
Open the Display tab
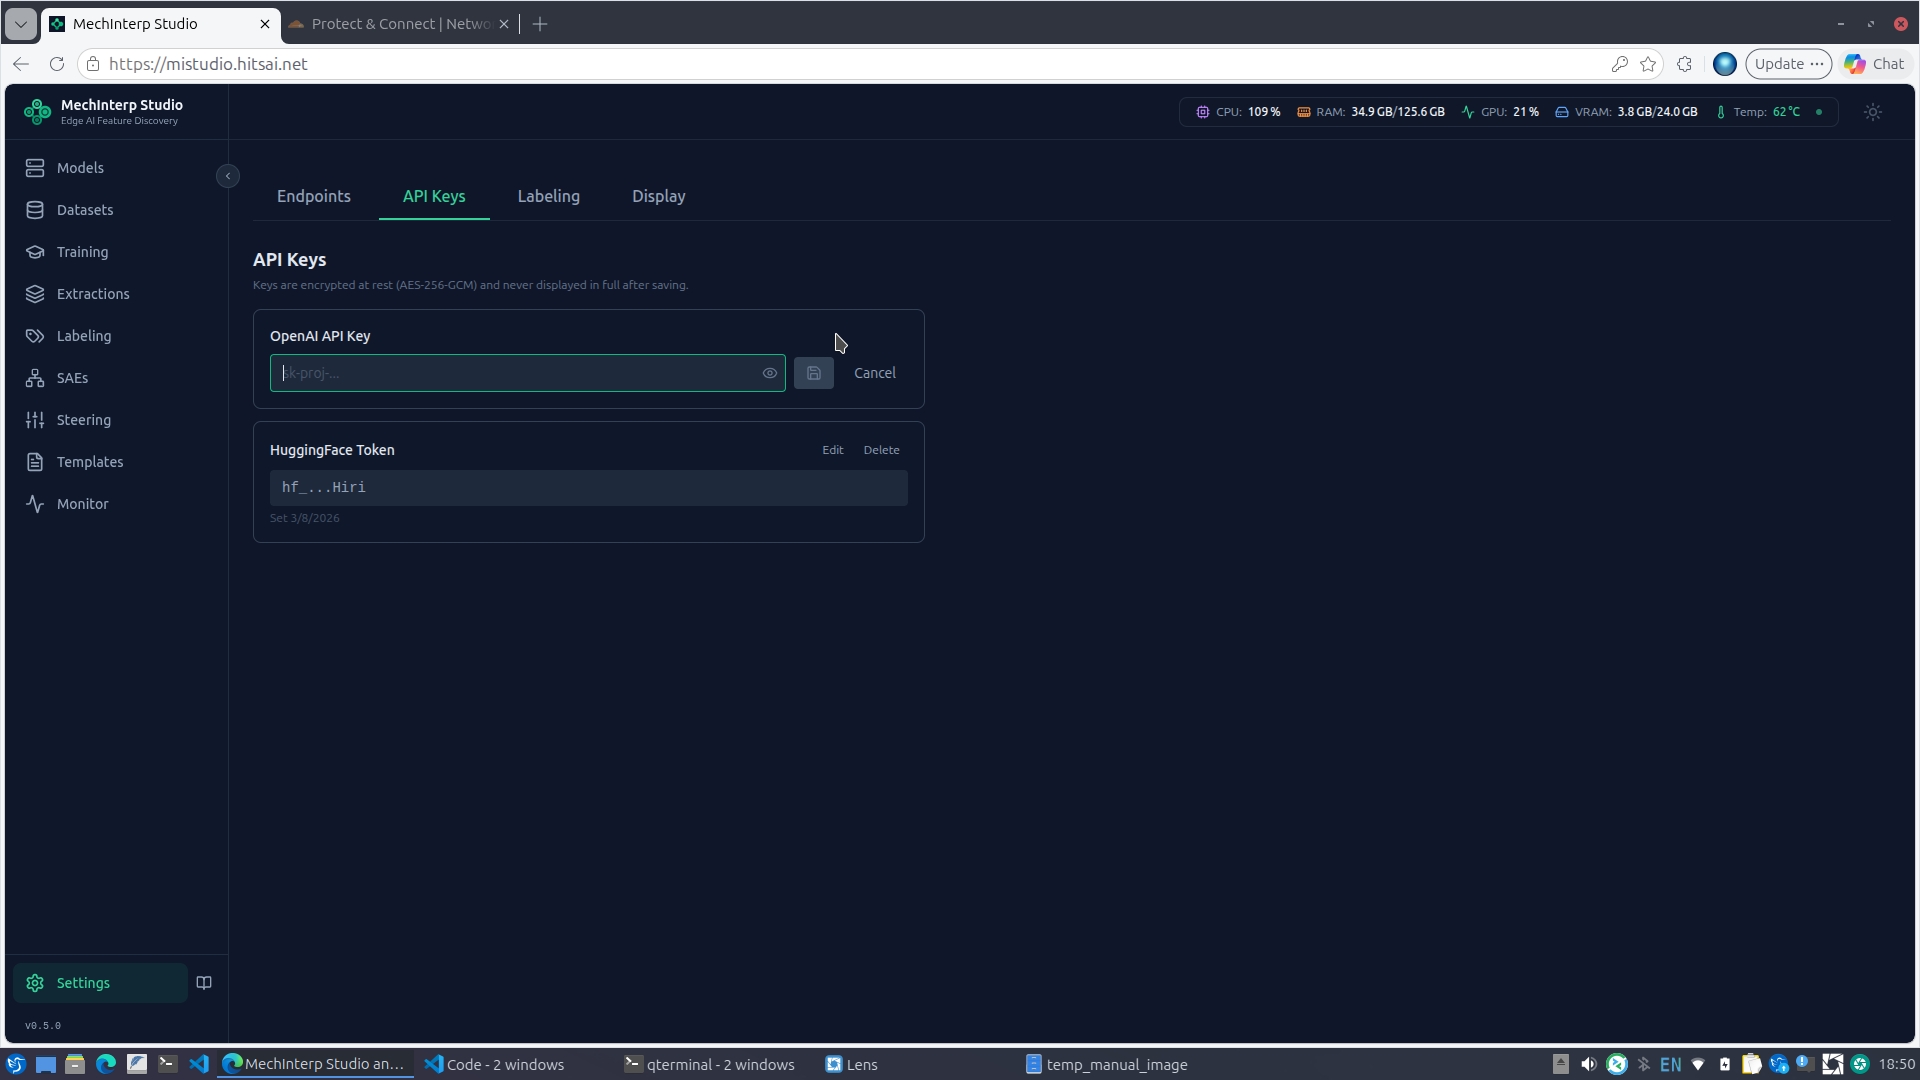pos(658,196)
